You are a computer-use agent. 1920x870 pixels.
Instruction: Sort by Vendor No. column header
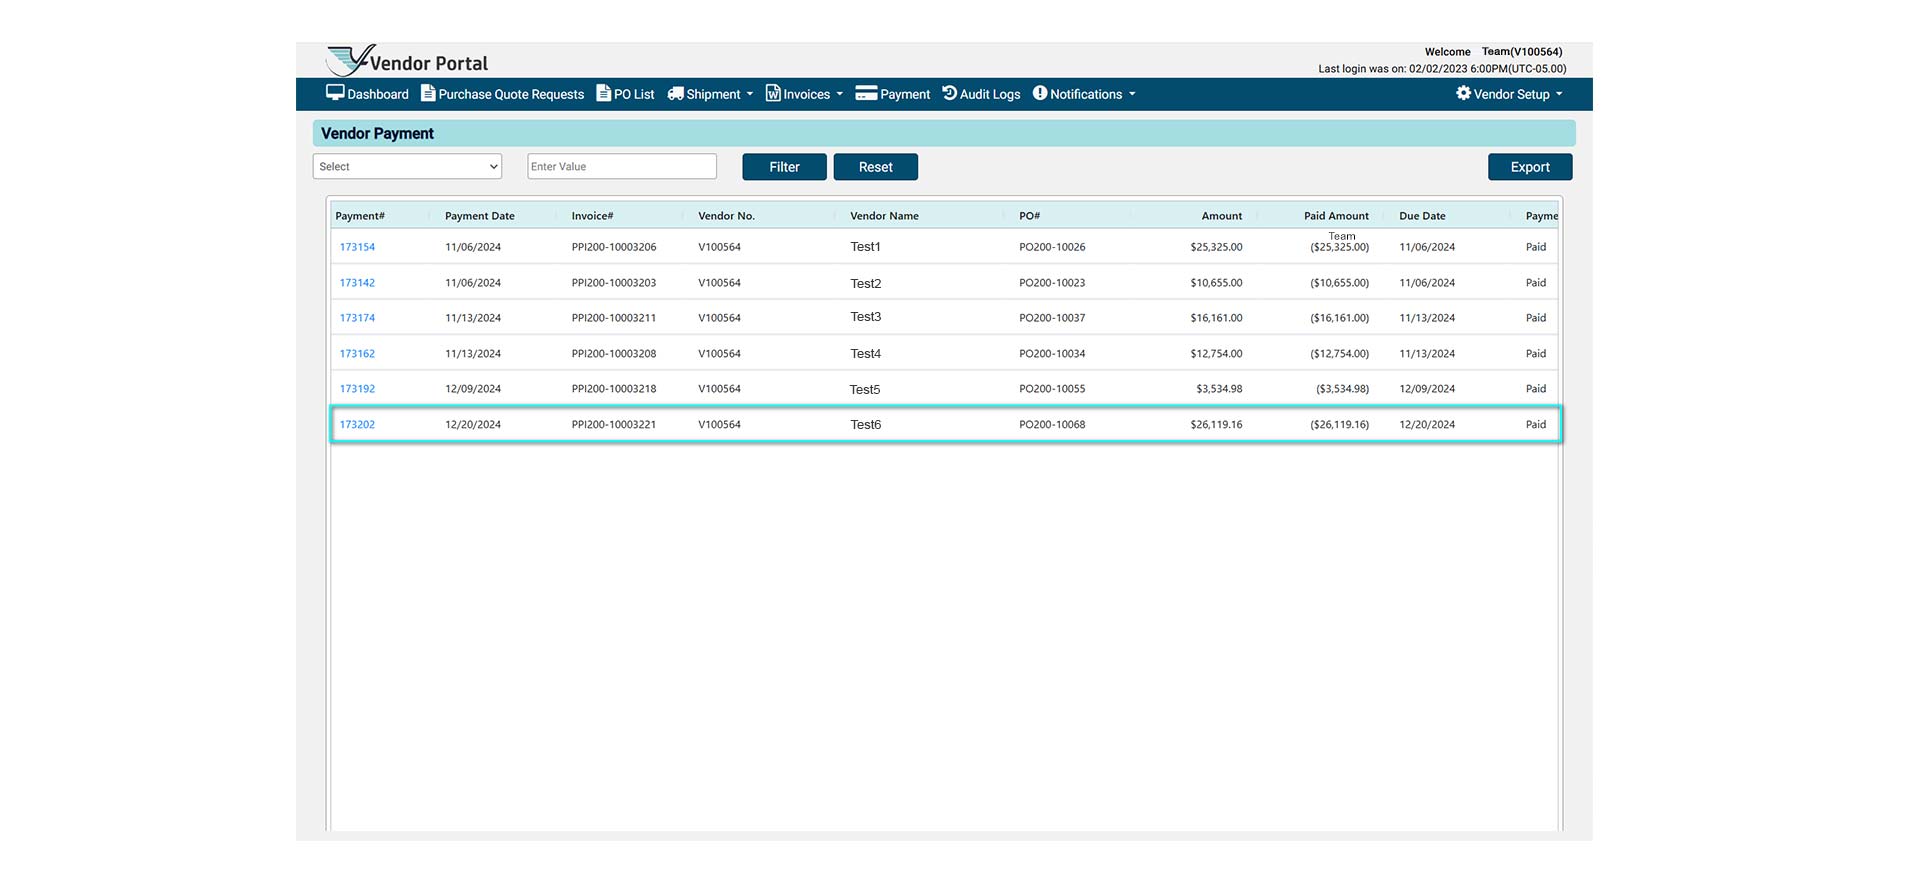coord(727,216)
